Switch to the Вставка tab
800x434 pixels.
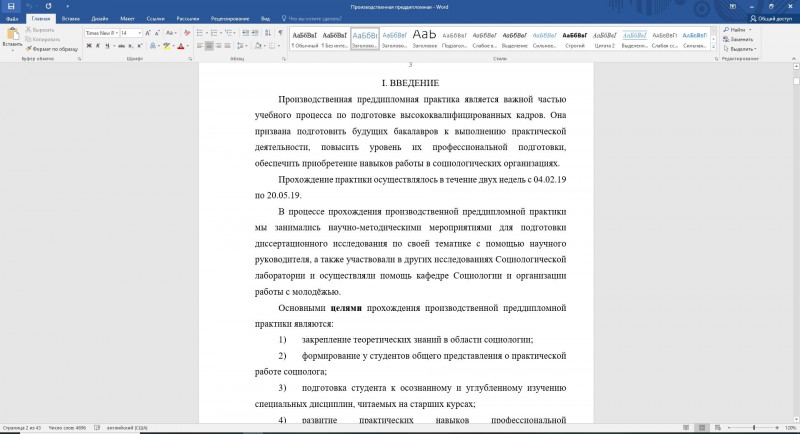[70, 18]
